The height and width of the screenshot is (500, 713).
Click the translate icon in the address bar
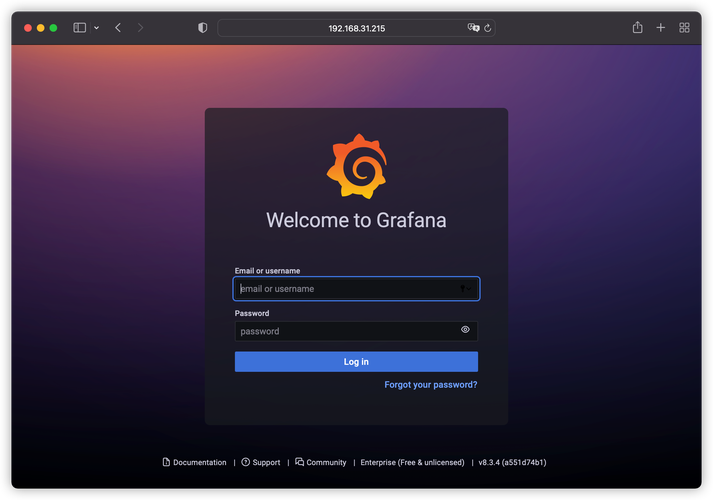click(x=473, y=28)
